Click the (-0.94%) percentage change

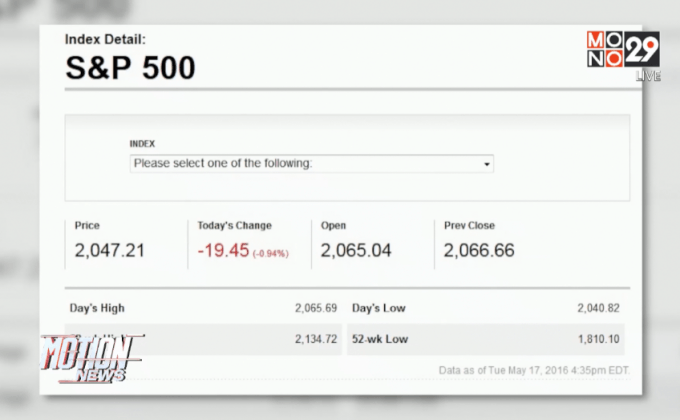coord(271,253)
